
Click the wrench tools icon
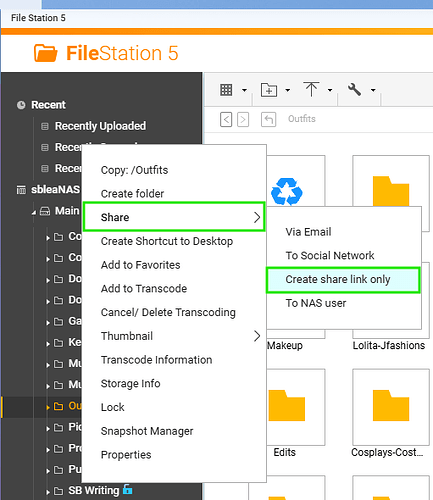355,90
